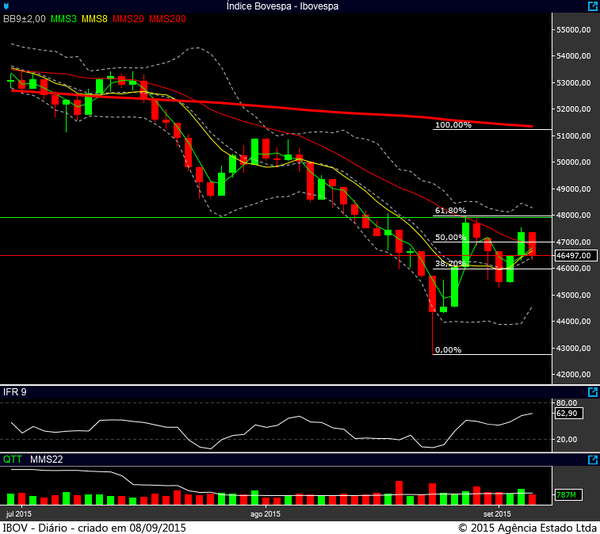Viewport: 600px width, 534px height.
Task: Click the app logo icon at top-left
Action: click(x=5, y=6)
